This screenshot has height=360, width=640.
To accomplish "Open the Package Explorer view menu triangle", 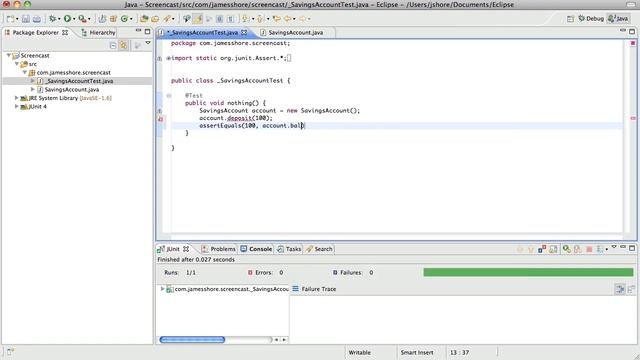I will click(148, 43).
